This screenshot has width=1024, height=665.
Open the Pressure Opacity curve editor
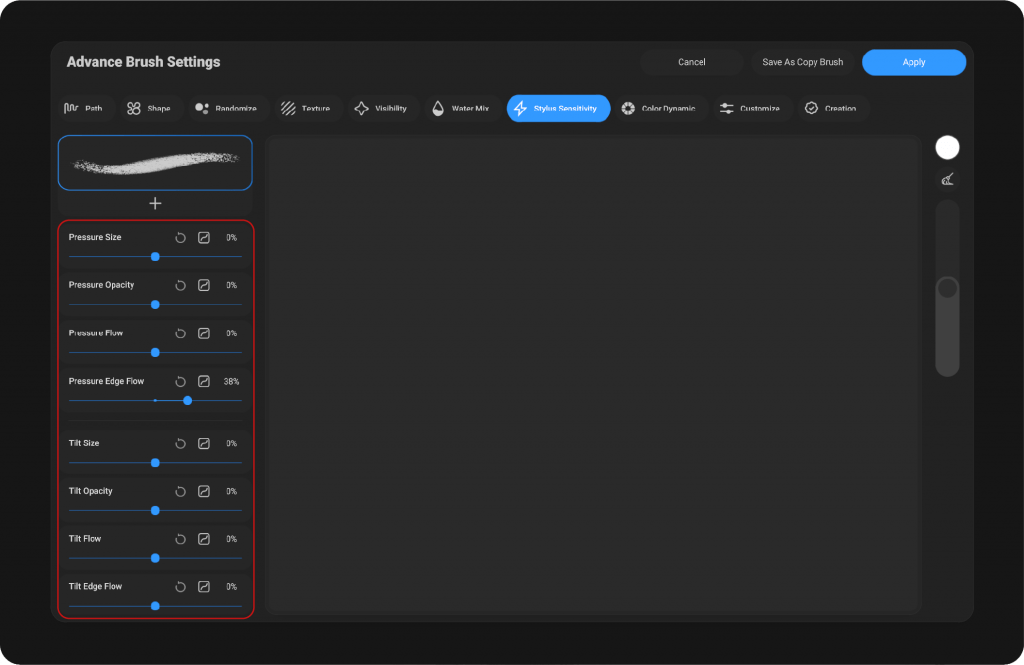[204, 286]
